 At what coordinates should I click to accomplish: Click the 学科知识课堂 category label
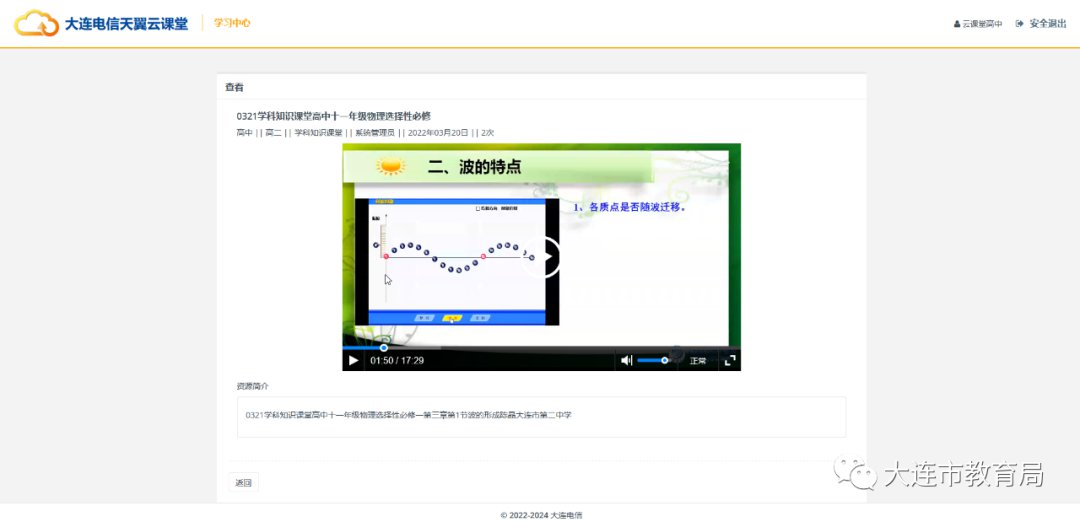point(318,132)
